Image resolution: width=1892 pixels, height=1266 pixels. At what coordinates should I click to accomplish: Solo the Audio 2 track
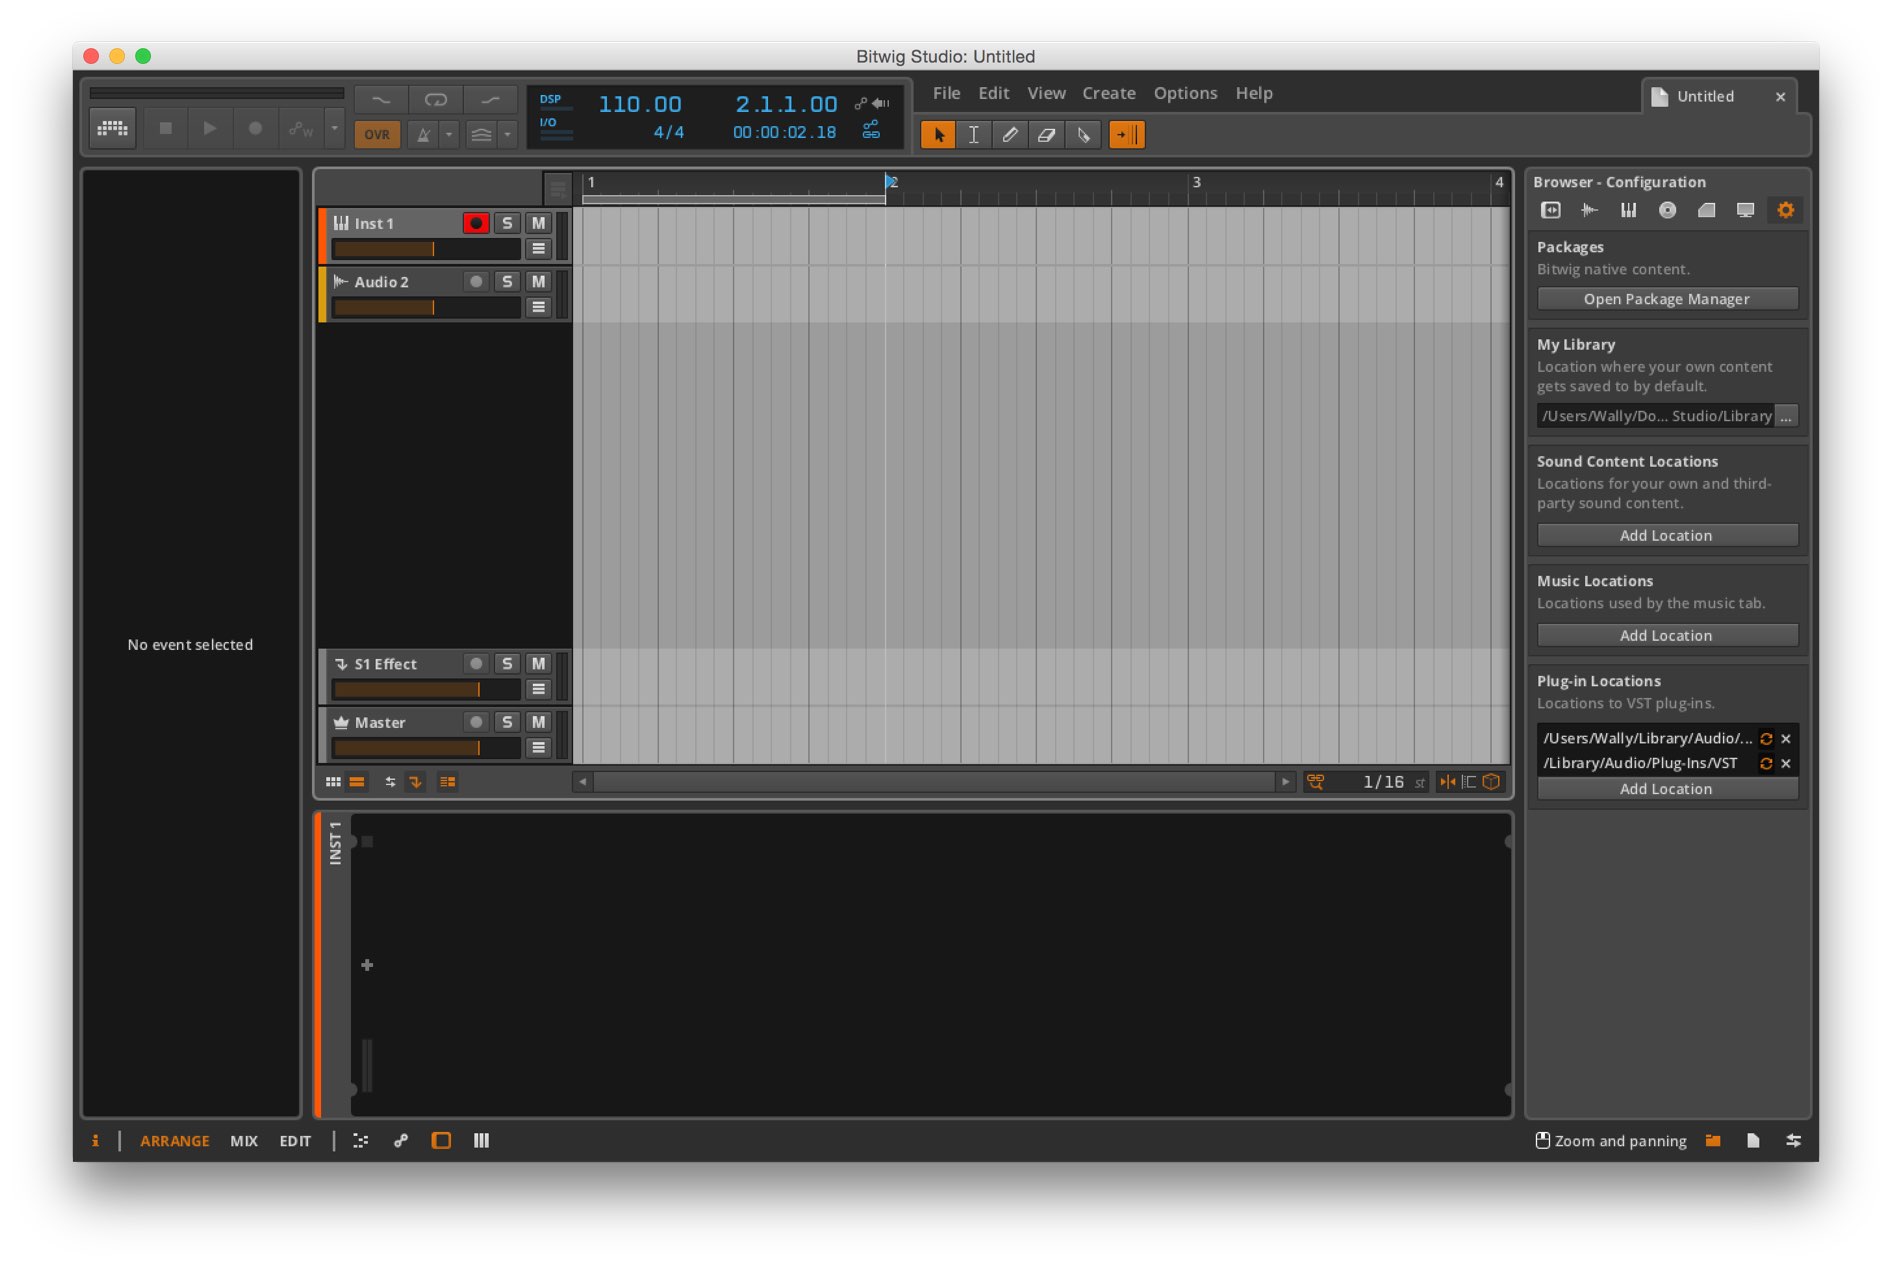507,282
